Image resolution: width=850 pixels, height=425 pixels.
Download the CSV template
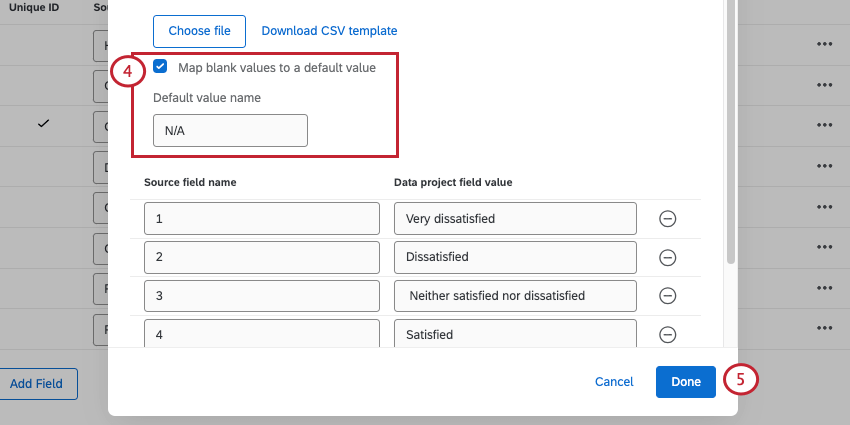329,31
